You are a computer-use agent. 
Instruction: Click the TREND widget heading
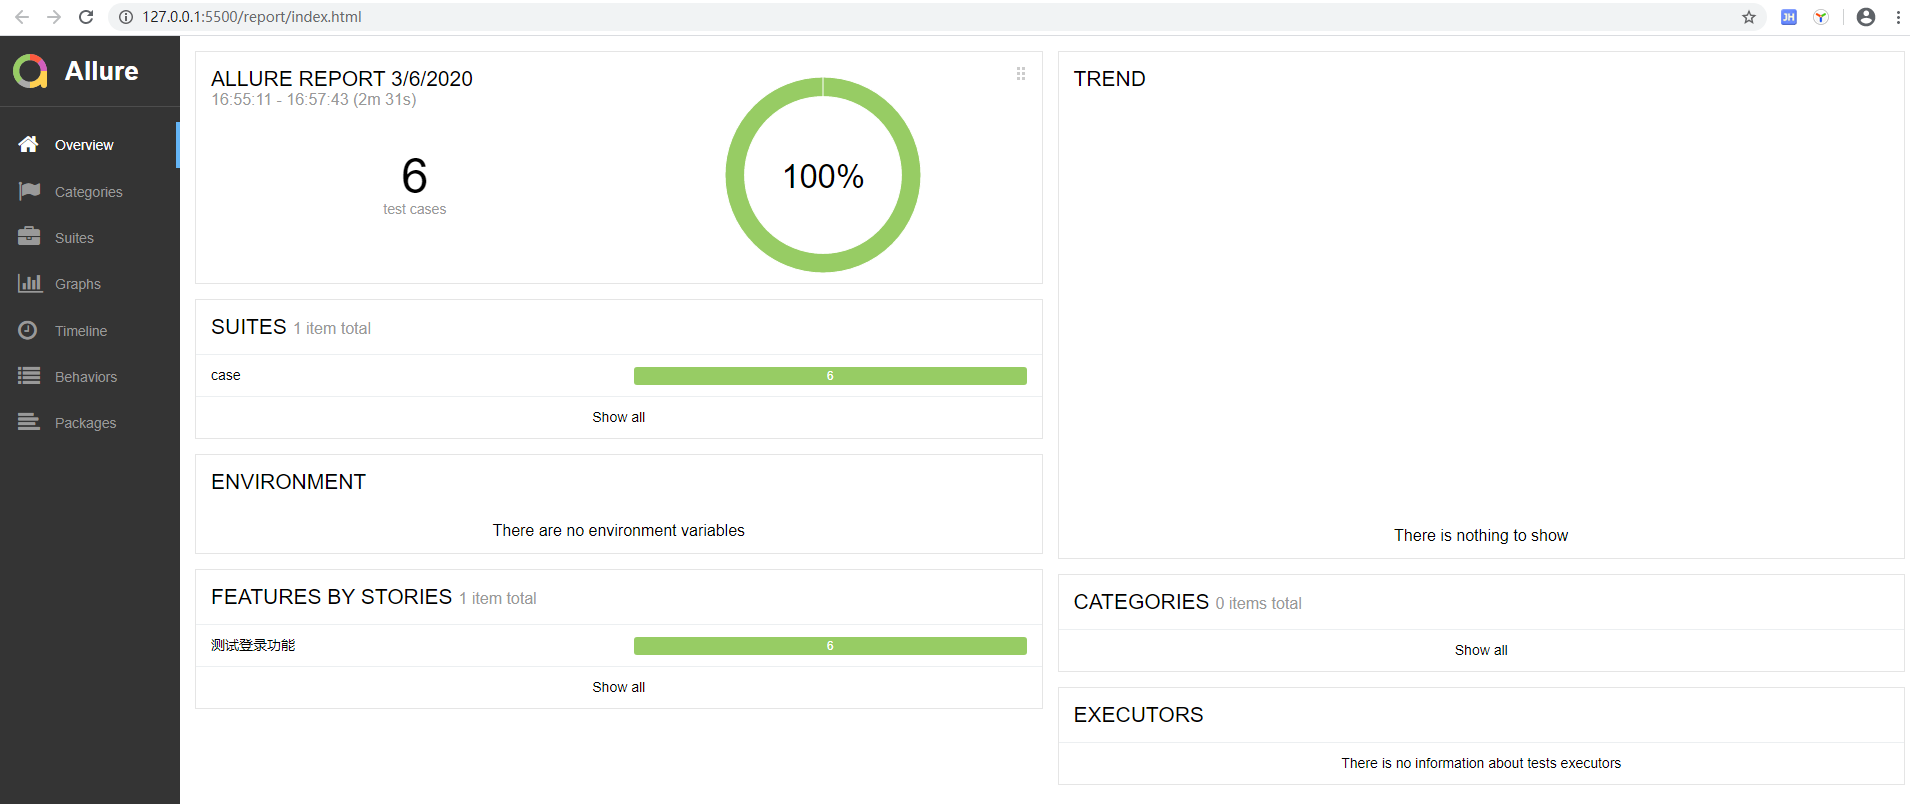click(x=1110, y=79)
